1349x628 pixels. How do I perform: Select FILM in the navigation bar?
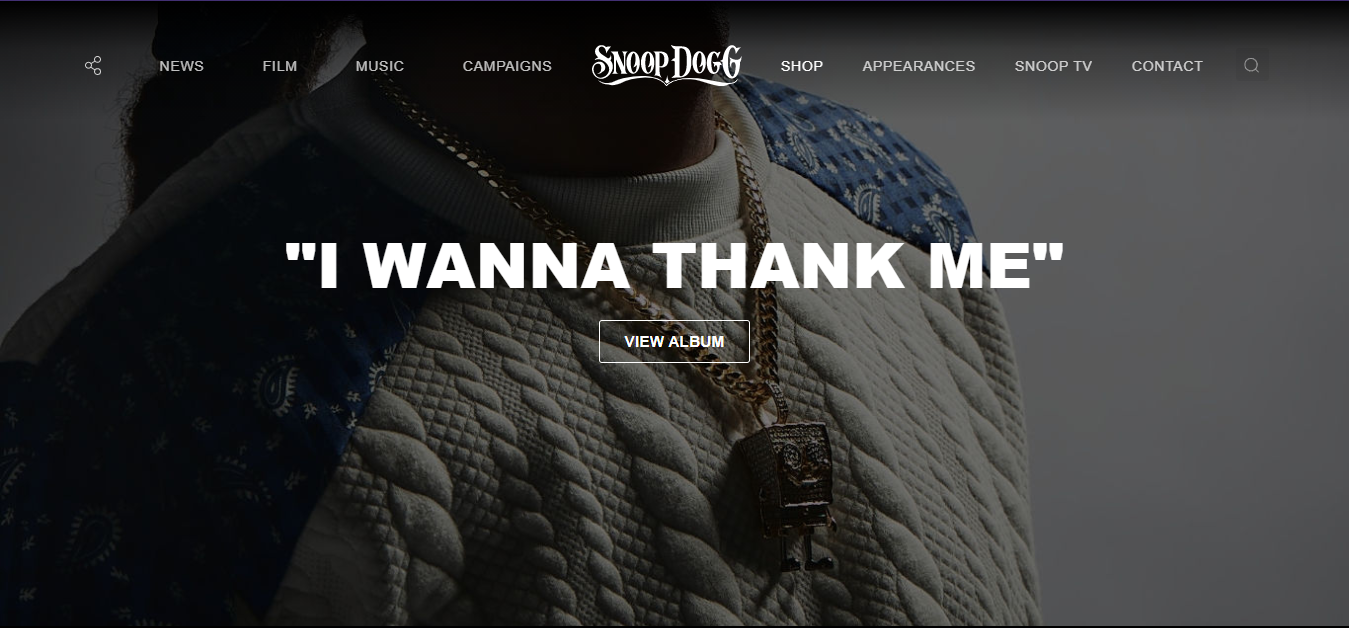(x=280, y=66)
